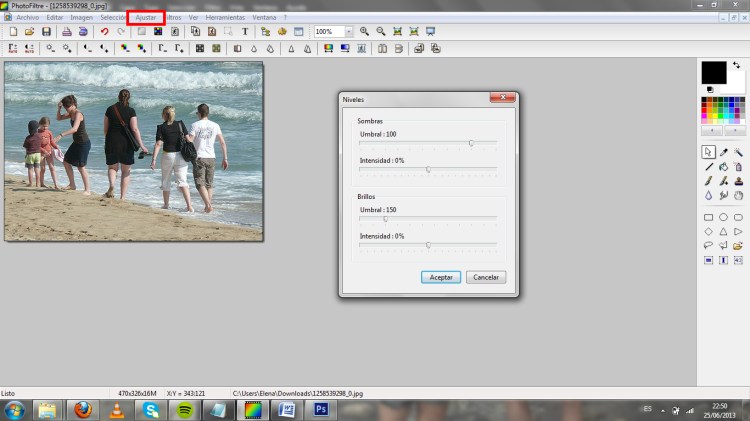Screen dimensions: 750x421
Task: Click the Text tool icon in toolbar
Action: (x=245, y=32)
